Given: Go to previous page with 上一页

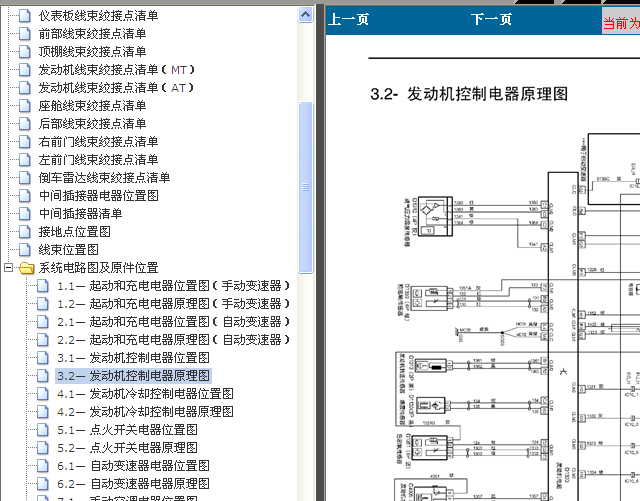Looking at the screenshot, I should (349, 19).
